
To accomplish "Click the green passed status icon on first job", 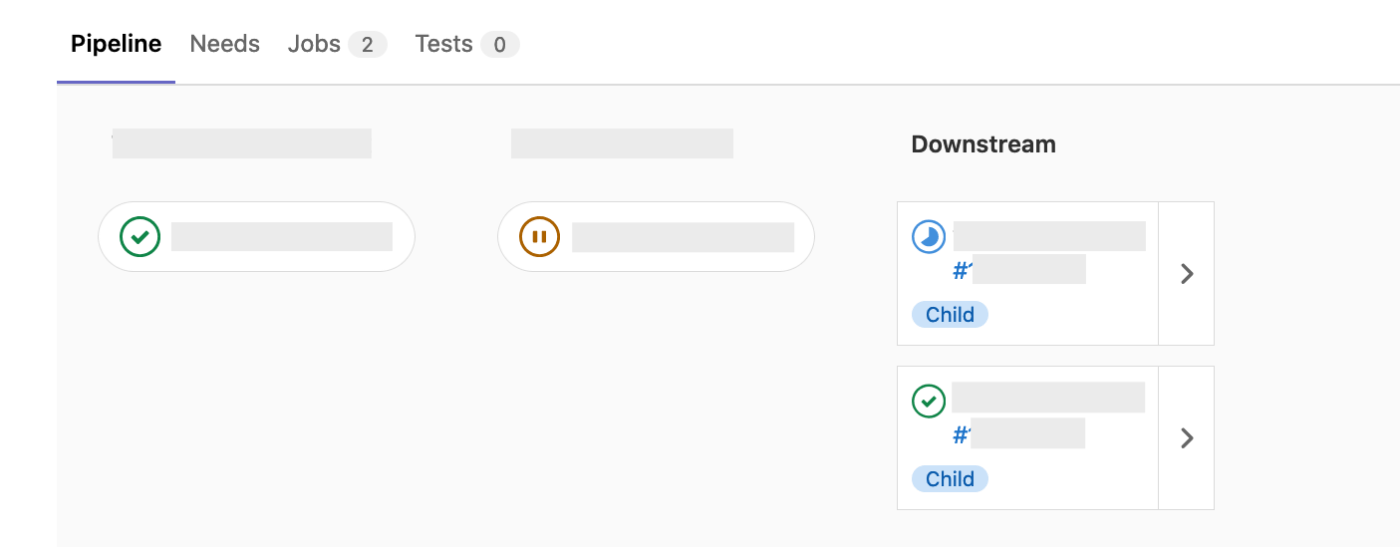I will (x=140, y=237).
